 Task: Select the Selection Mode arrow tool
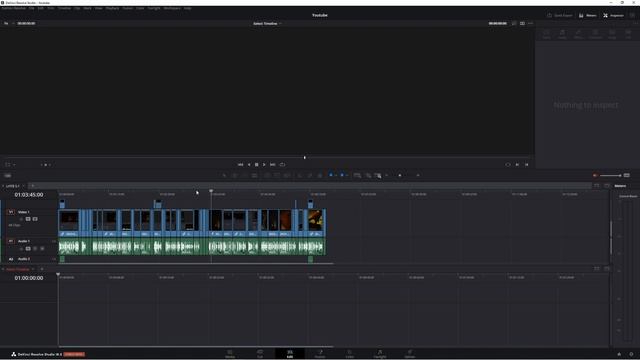[224, 176]
